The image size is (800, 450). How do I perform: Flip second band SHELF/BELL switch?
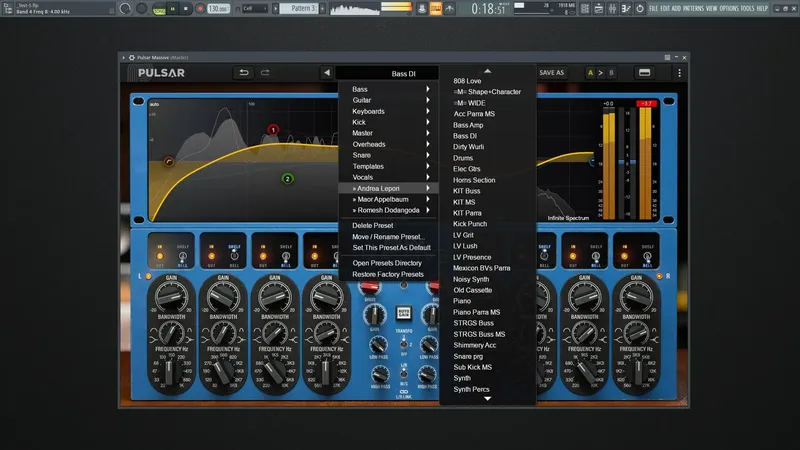point(234,256)
